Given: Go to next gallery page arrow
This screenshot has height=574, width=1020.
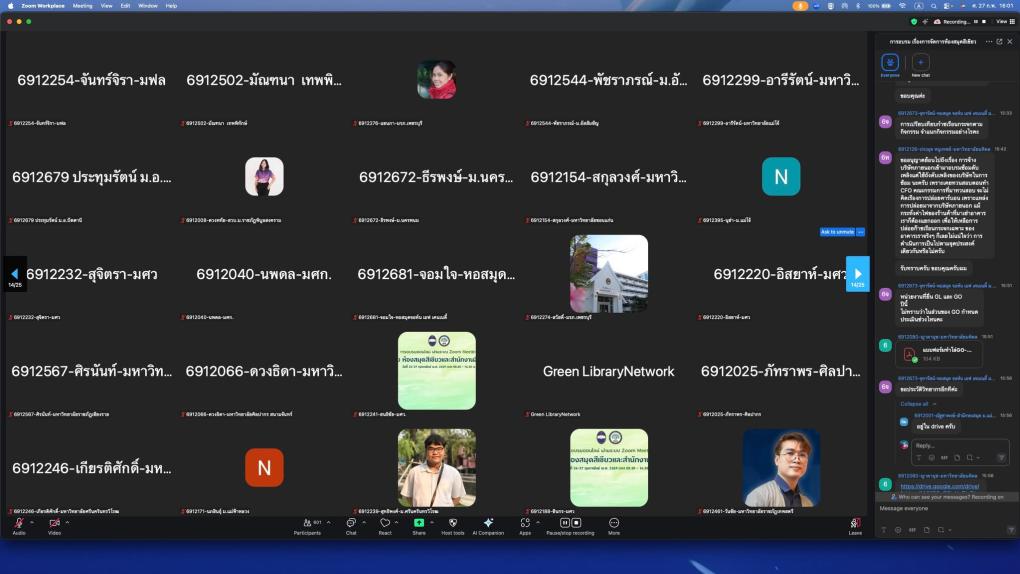Looking at the screenshot, I should click(857, 273).
